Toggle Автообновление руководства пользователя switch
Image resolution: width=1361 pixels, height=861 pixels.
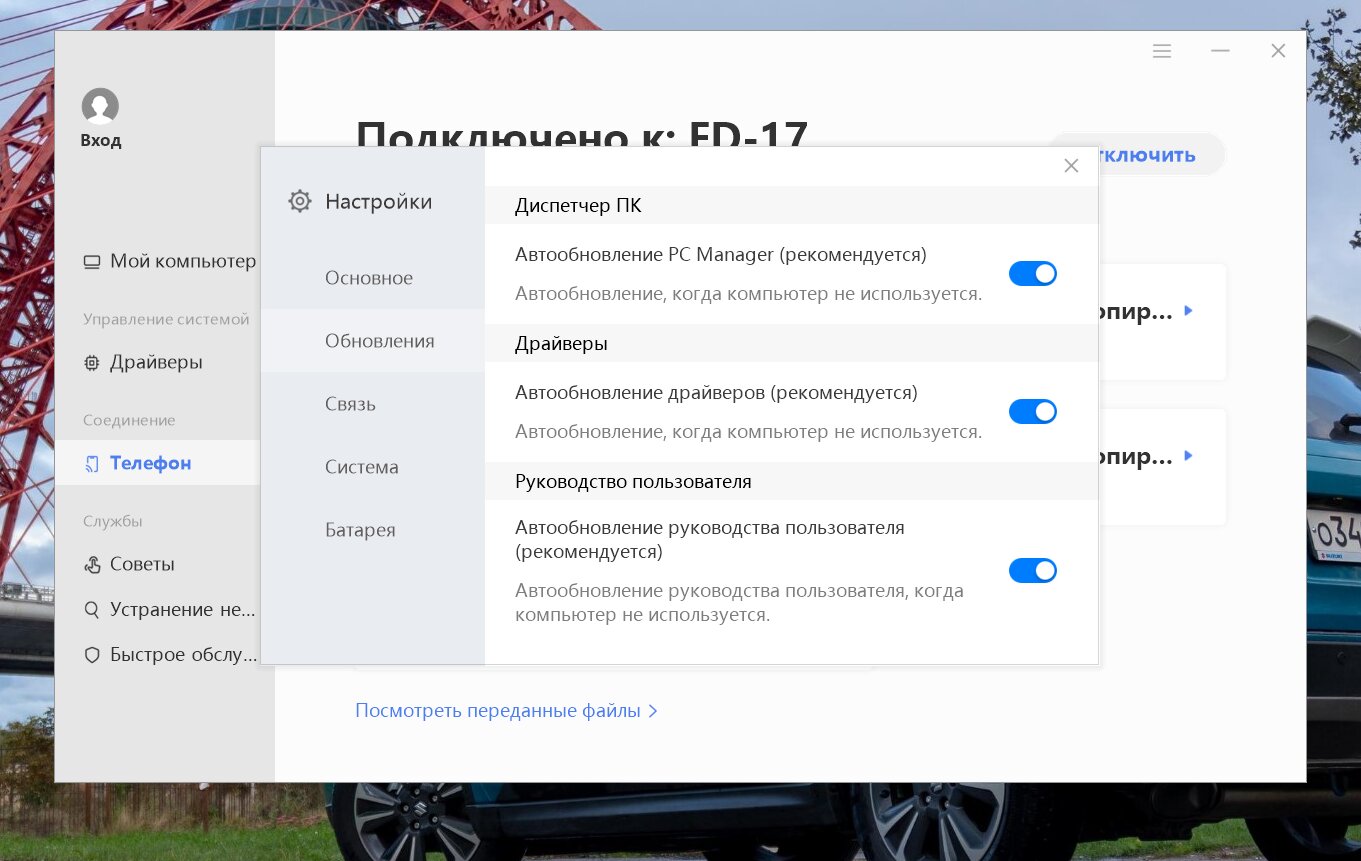[1033, 571]
